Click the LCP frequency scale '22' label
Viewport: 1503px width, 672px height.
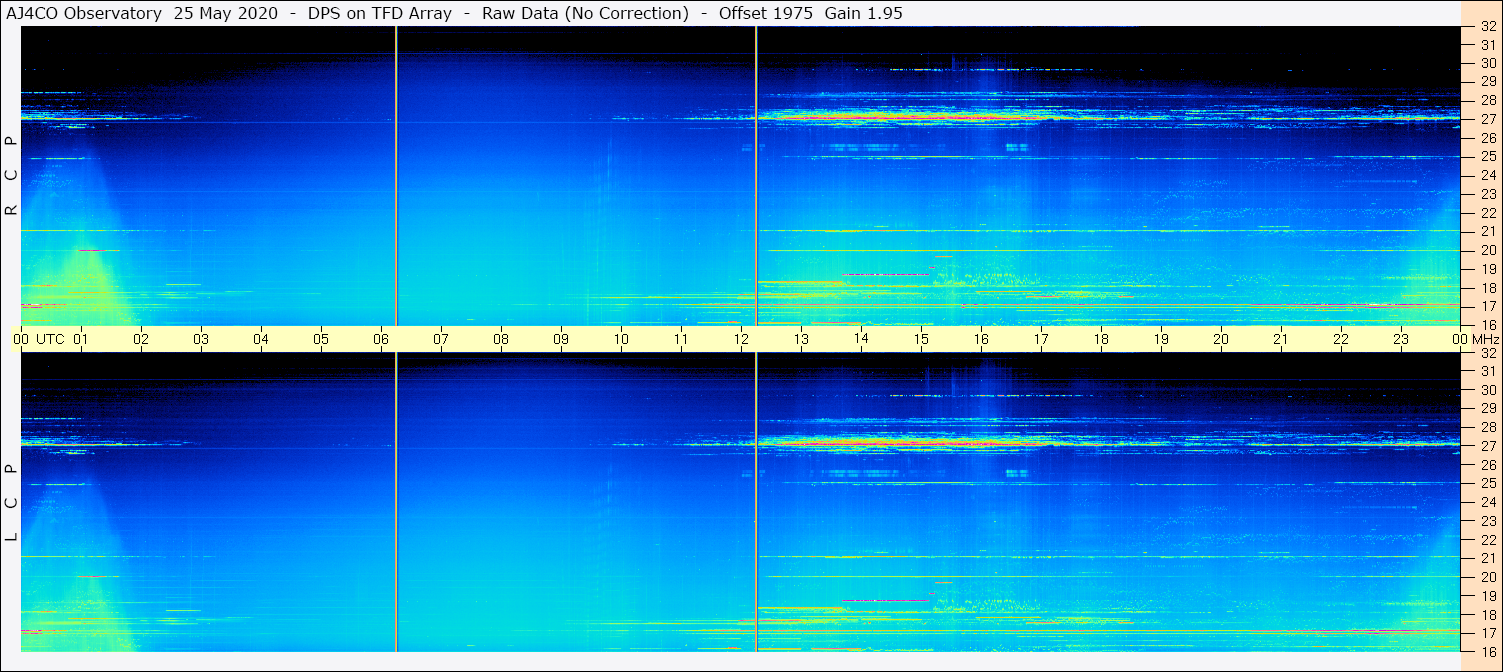1487,539
